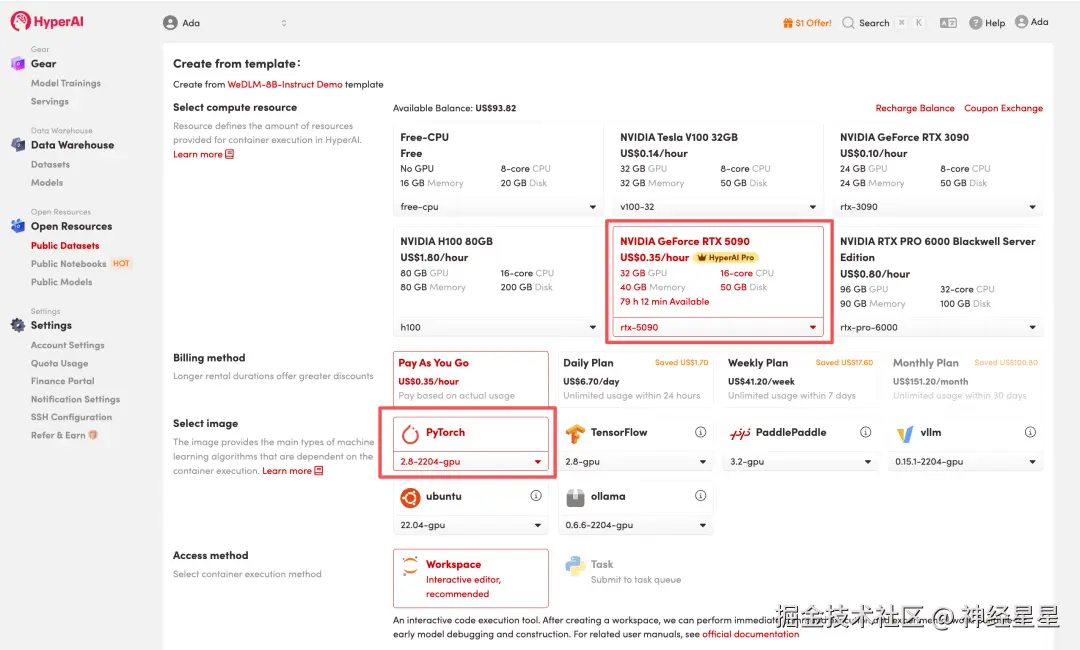This screenshot has width=1080, height=650.
Task: Open the official documentation link
Action: click(751, 634)
